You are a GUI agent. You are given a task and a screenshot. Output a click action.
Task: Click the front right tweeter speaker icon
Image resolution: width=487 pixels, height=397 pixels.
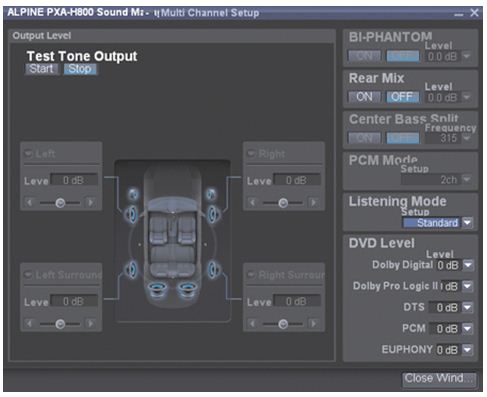click(211, 194)
